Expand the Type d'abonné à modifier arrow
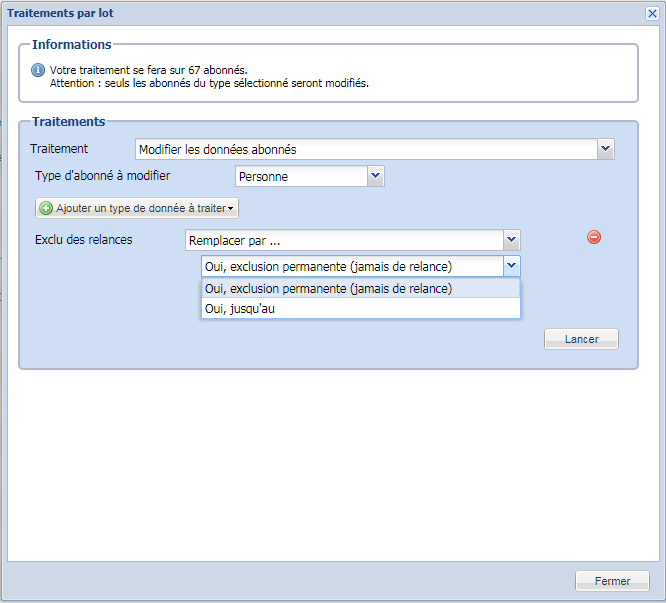The height and width of the screenshot is (603, 666). (375, 176)
